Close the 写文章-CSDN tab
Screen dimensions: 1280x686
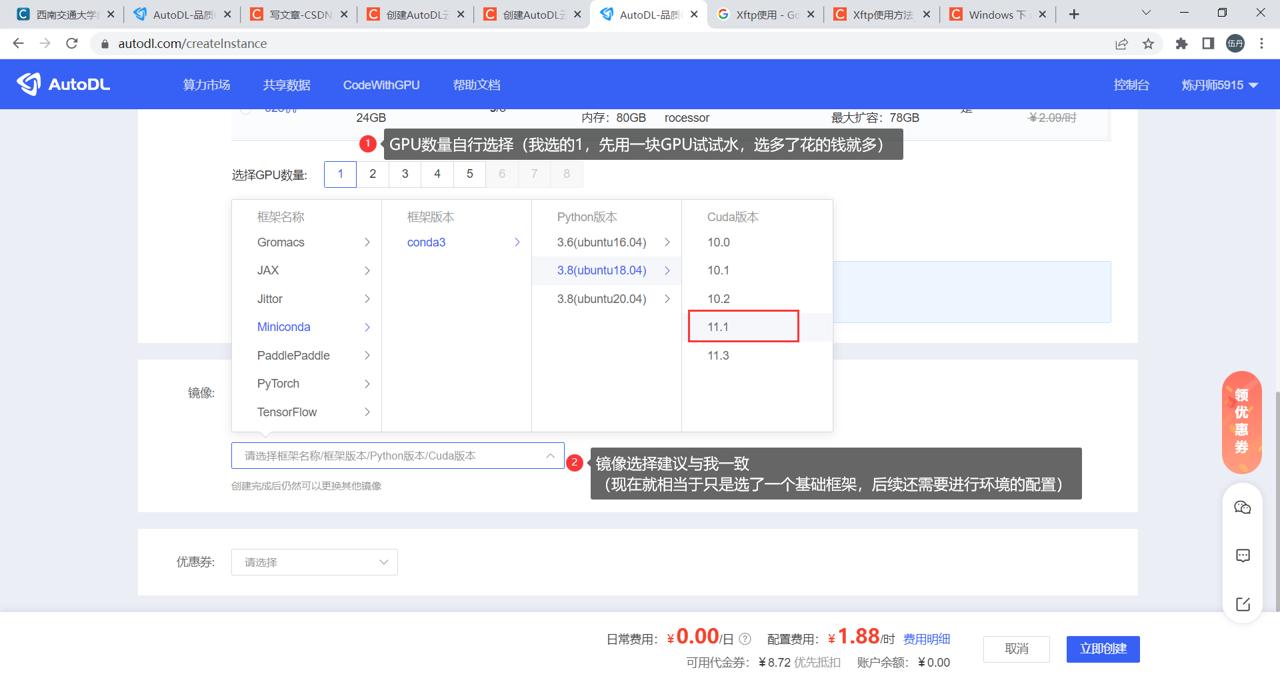coord(343,15)
